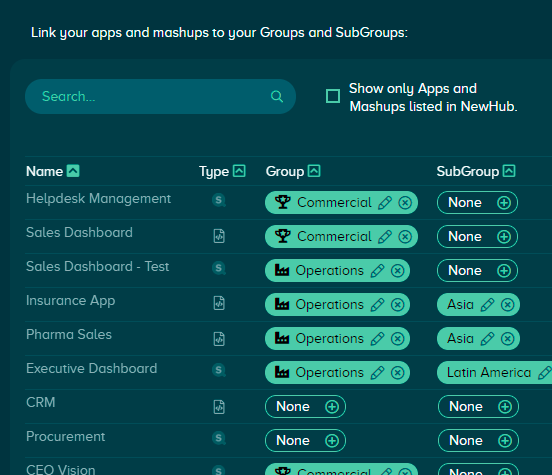Image resolution: width=552 pixels, height=475 pixels.
Task: Select Insurance App name
Action: (70, 301)
